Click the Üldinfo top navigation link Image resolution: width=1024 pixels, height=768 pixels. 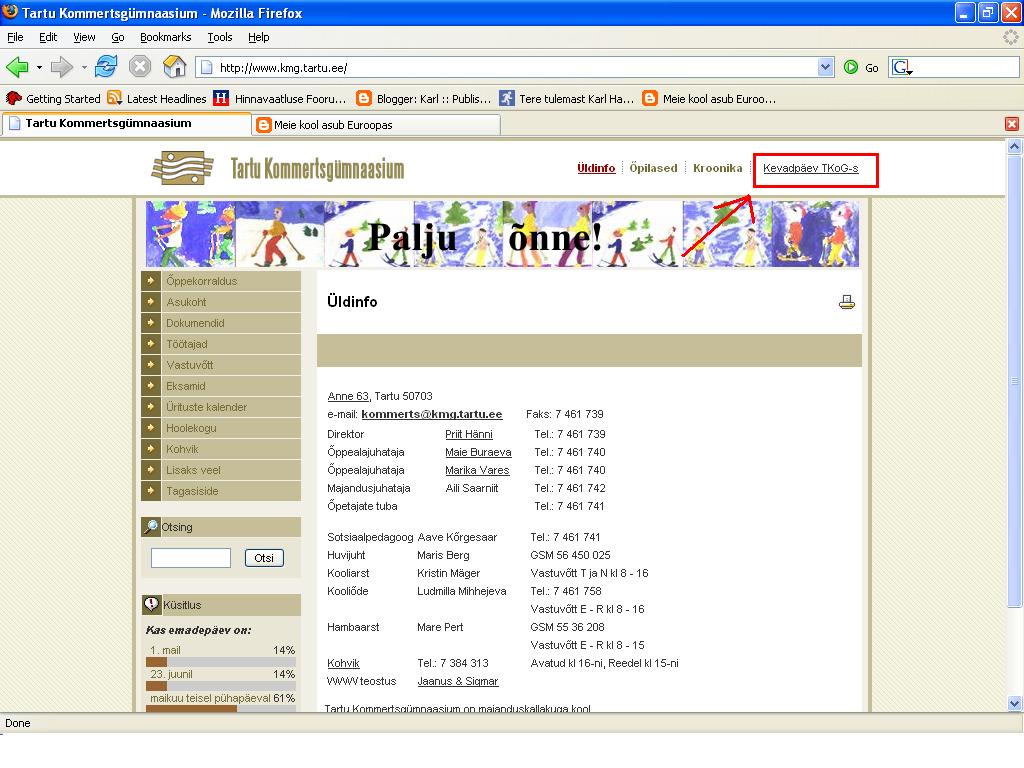596,168
